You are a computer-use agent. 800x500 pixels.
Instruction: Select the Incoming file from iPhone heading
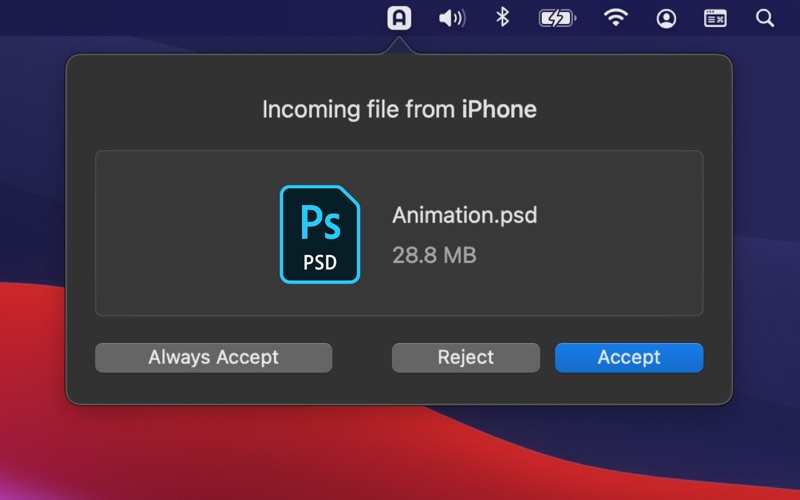(x=399, y=109)
